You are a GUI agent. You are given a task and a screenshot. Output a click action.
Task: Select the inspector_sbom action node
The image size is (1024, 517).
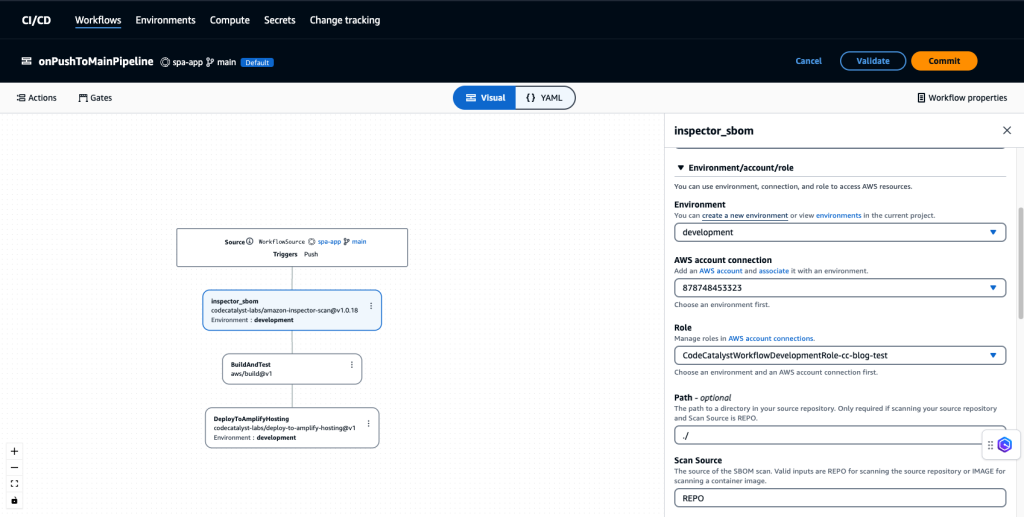[292, 310]
